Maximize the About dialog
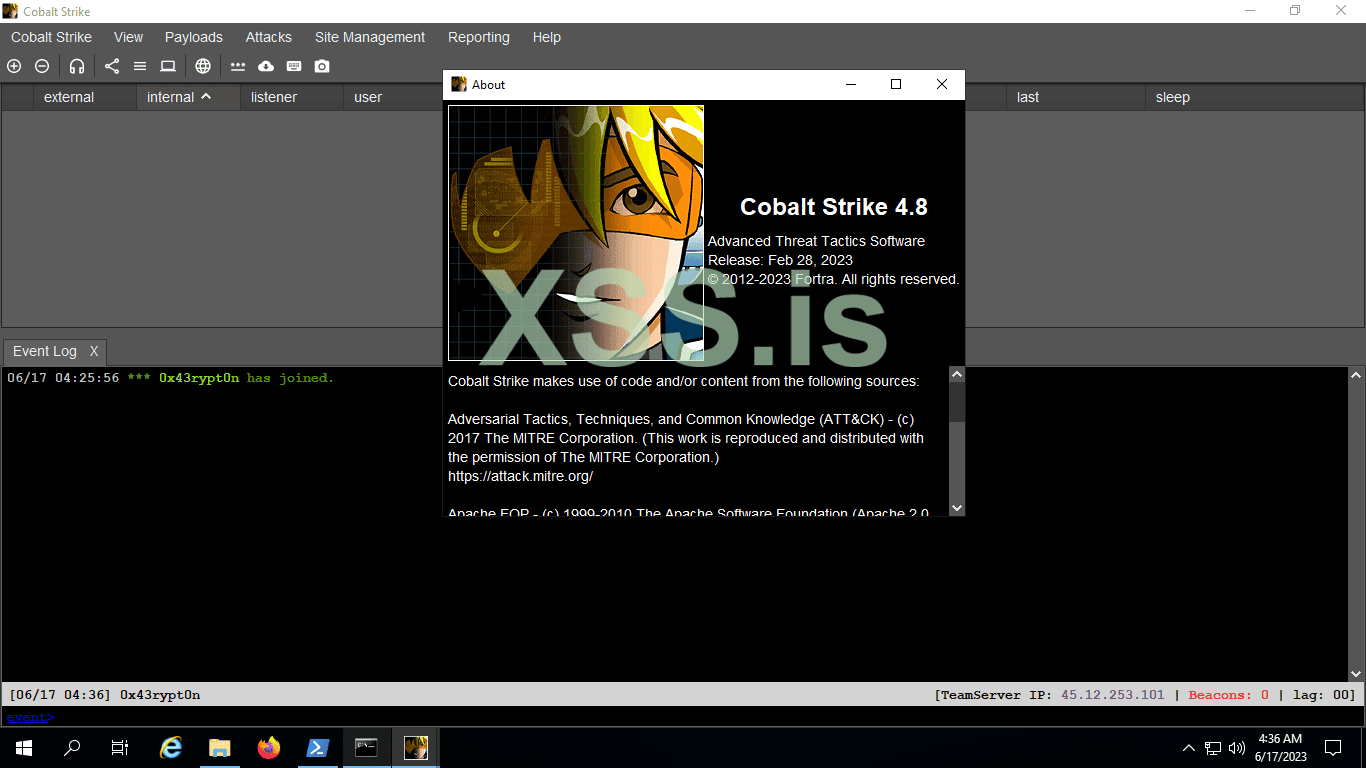This screenshot has width=1366, height=768. point(896,85)
